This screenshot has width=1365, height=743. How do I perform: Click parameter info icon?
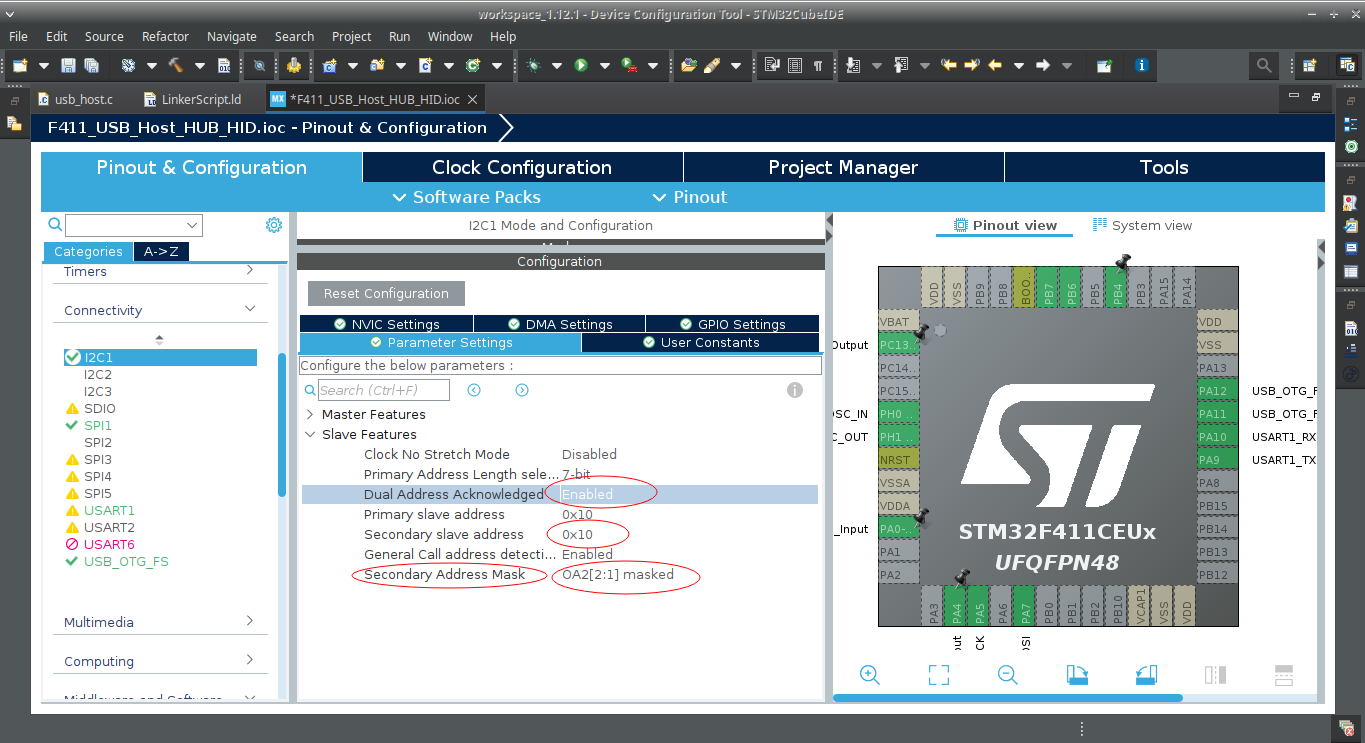coord(795,390)
